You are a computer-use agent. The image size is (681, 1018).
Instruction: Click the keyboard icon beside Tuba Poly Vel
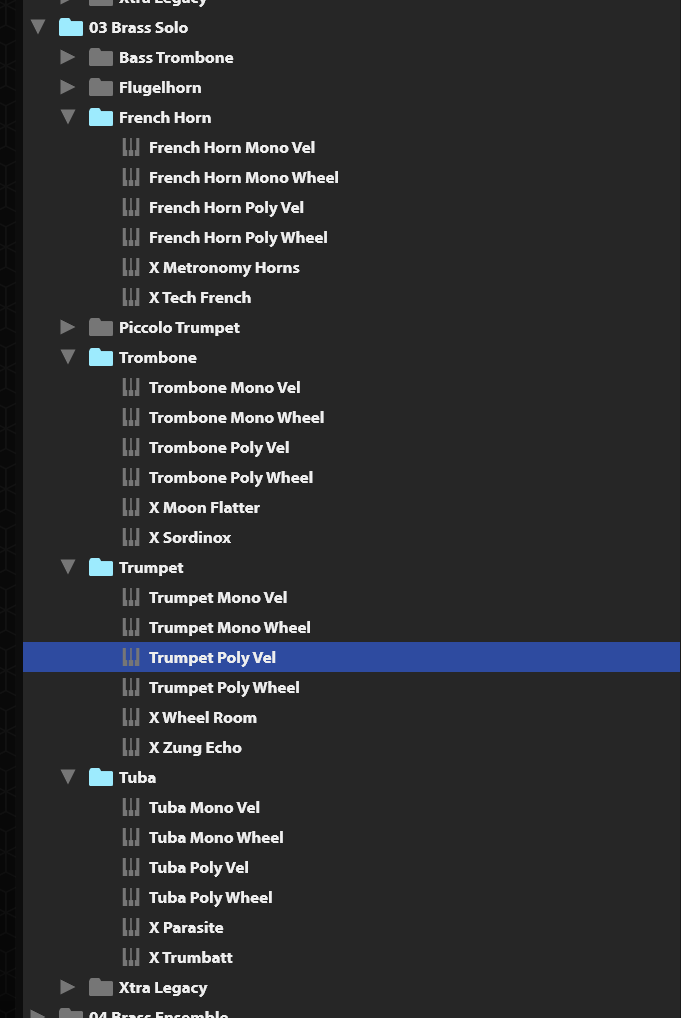click(x=131, y=867)
